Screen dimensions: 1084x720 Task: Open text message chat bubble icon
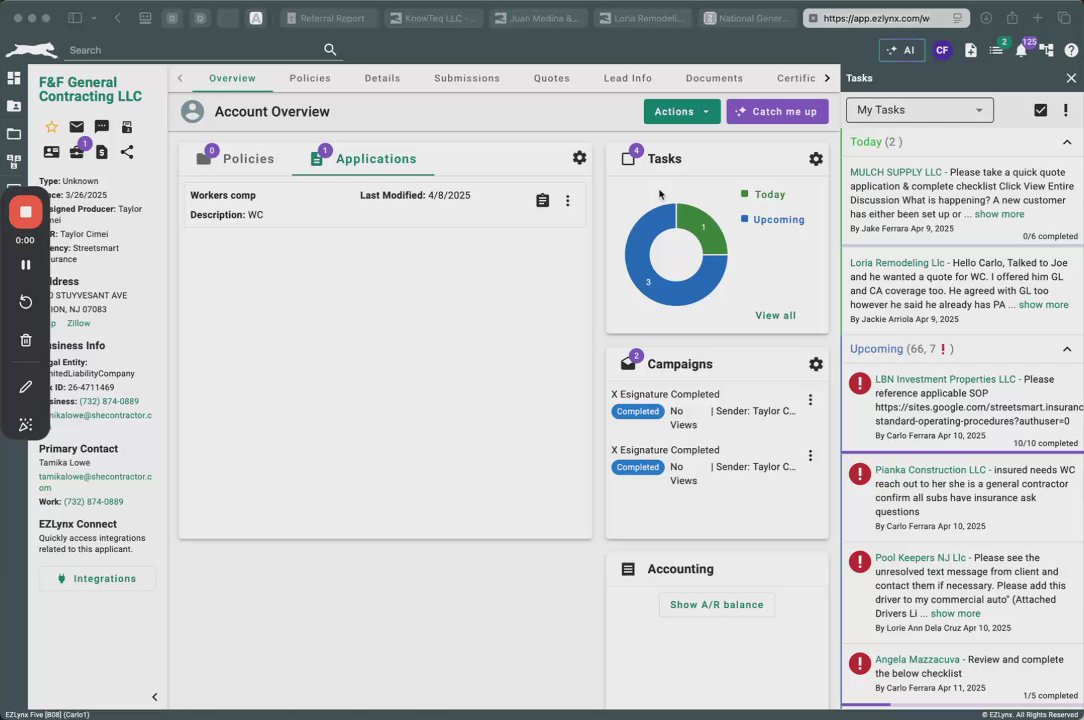(x=102, y=127)
